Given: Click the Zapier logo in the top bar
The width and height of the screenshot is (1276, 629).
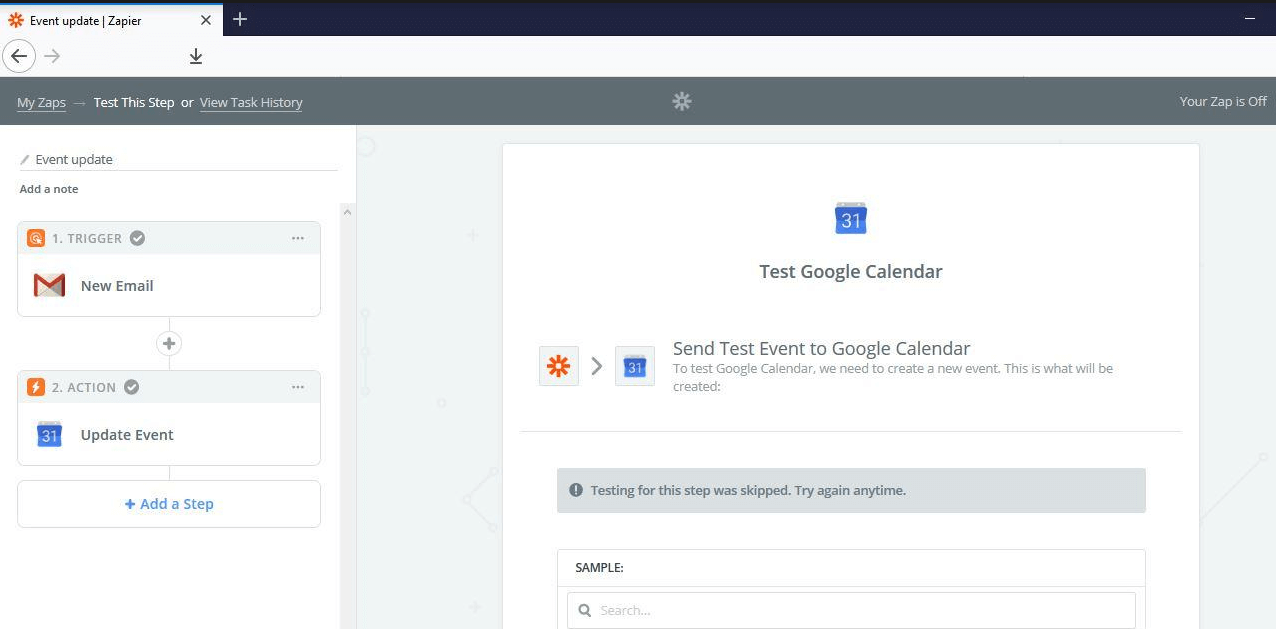Looking at the screenshot, I should (x=681, y=101).
